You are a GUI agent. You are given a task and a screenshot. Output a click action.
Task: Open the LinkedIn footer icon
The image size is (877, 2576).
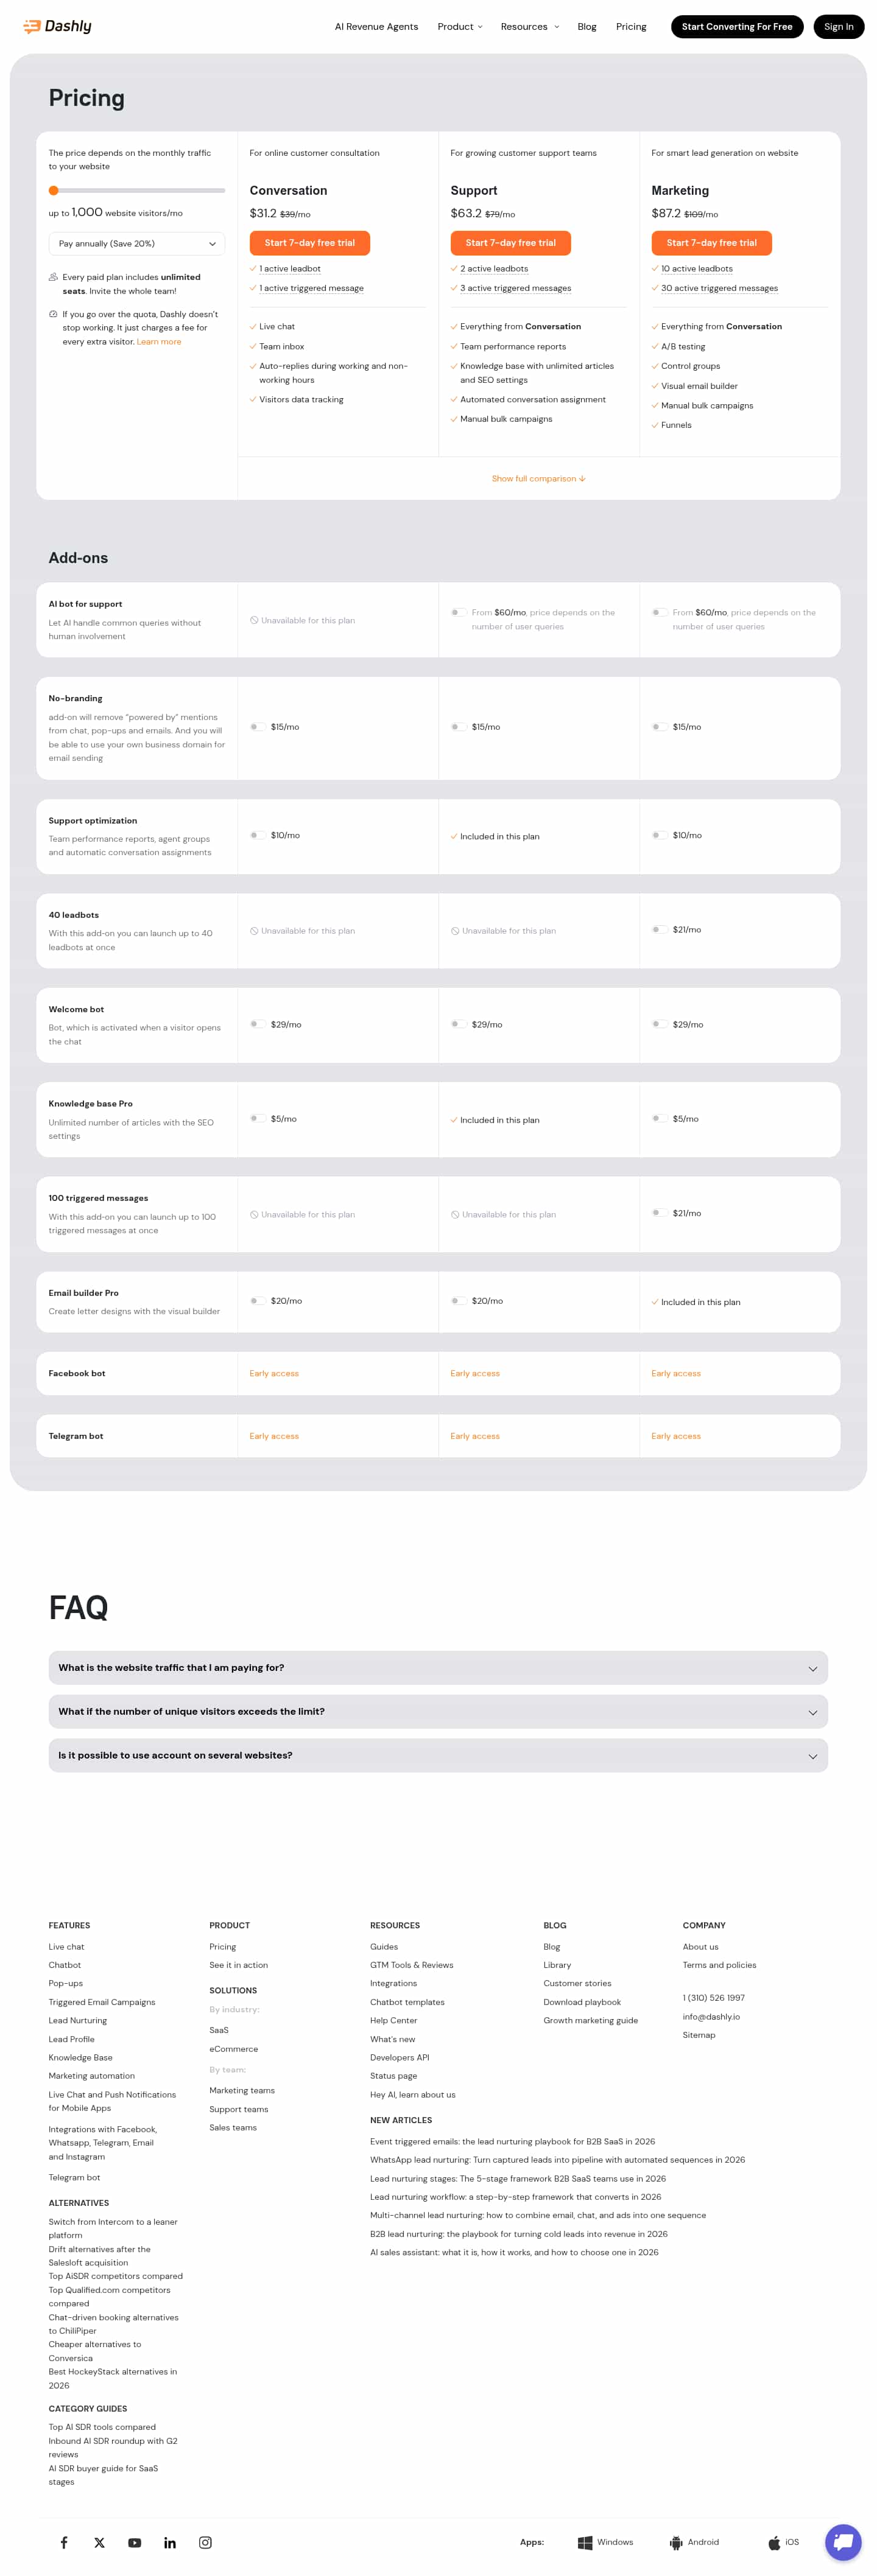coord(170,2542)
